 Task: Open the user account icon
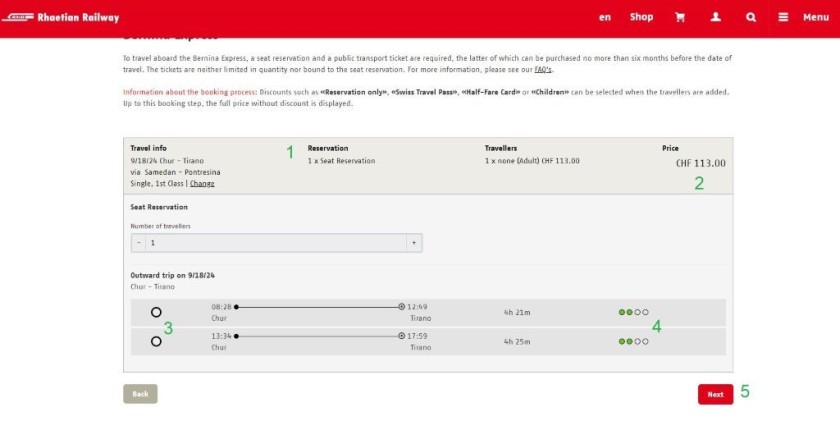point(715,17)
